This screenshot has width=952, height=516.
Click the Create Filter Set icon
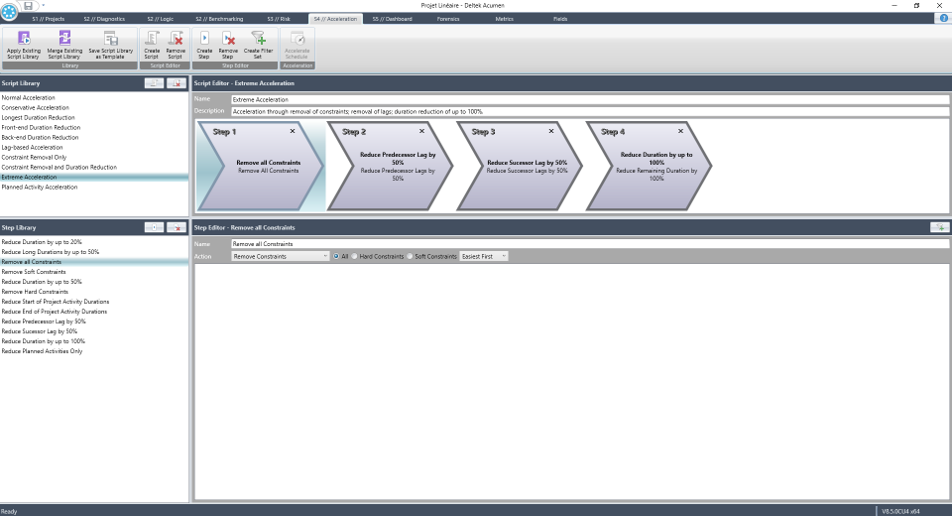pos(258,45)
